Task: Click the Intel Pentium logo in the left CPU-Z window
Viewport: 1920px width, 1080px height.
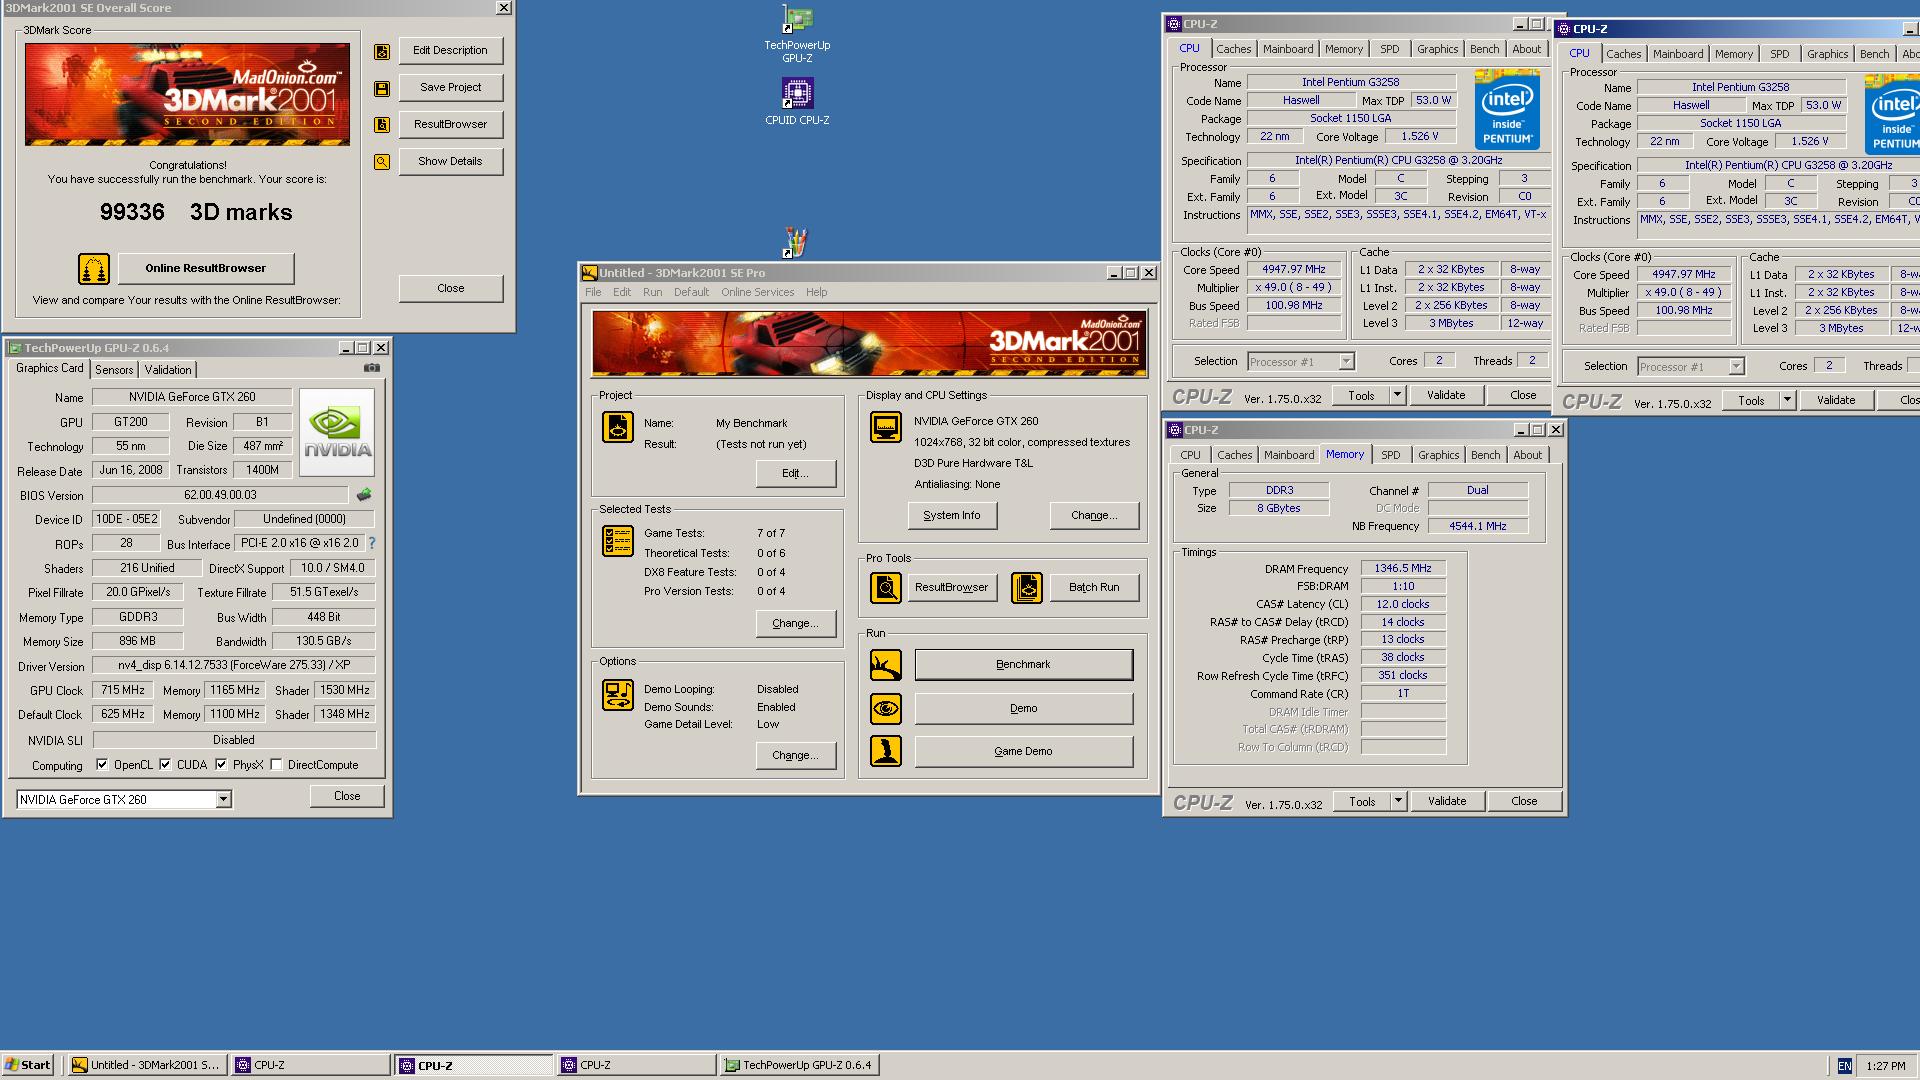Action: click(x=1507, y=109)
